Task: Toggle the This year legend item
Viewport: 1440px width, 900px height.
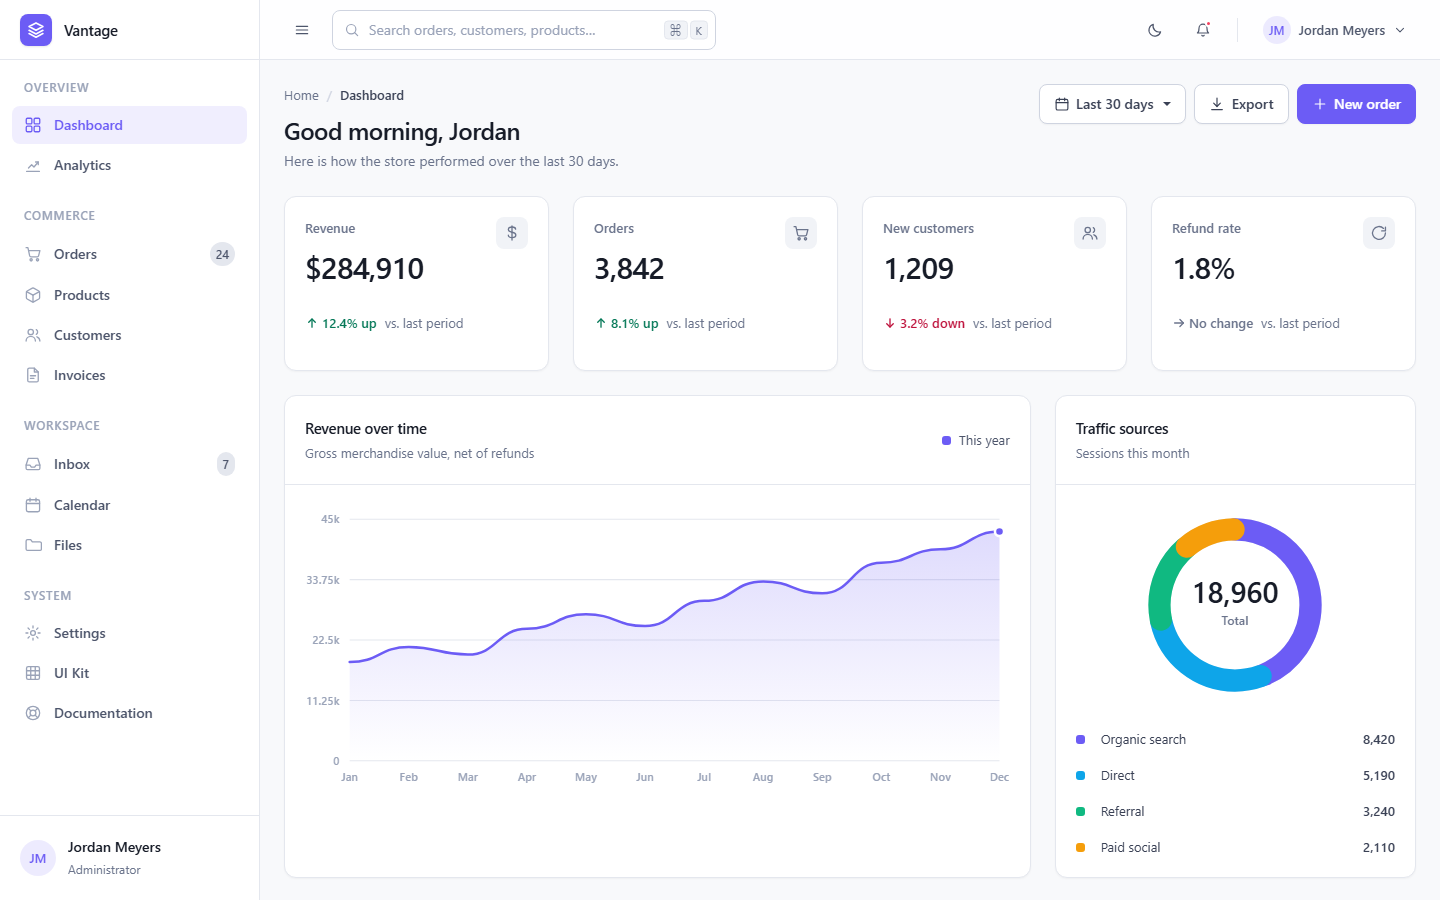Action: [x=976, y=440]
